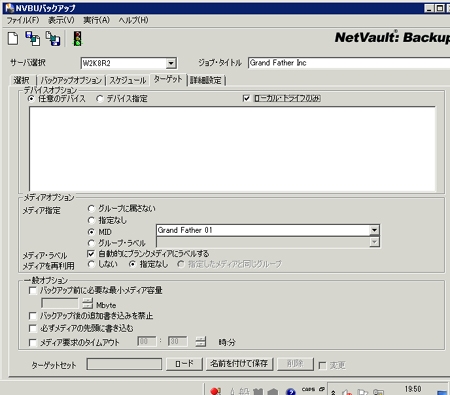The image size is (450, 395).
Task: Toggle the ローカル・ドライブのみ checkbox
Action: (x=246, y=98)
